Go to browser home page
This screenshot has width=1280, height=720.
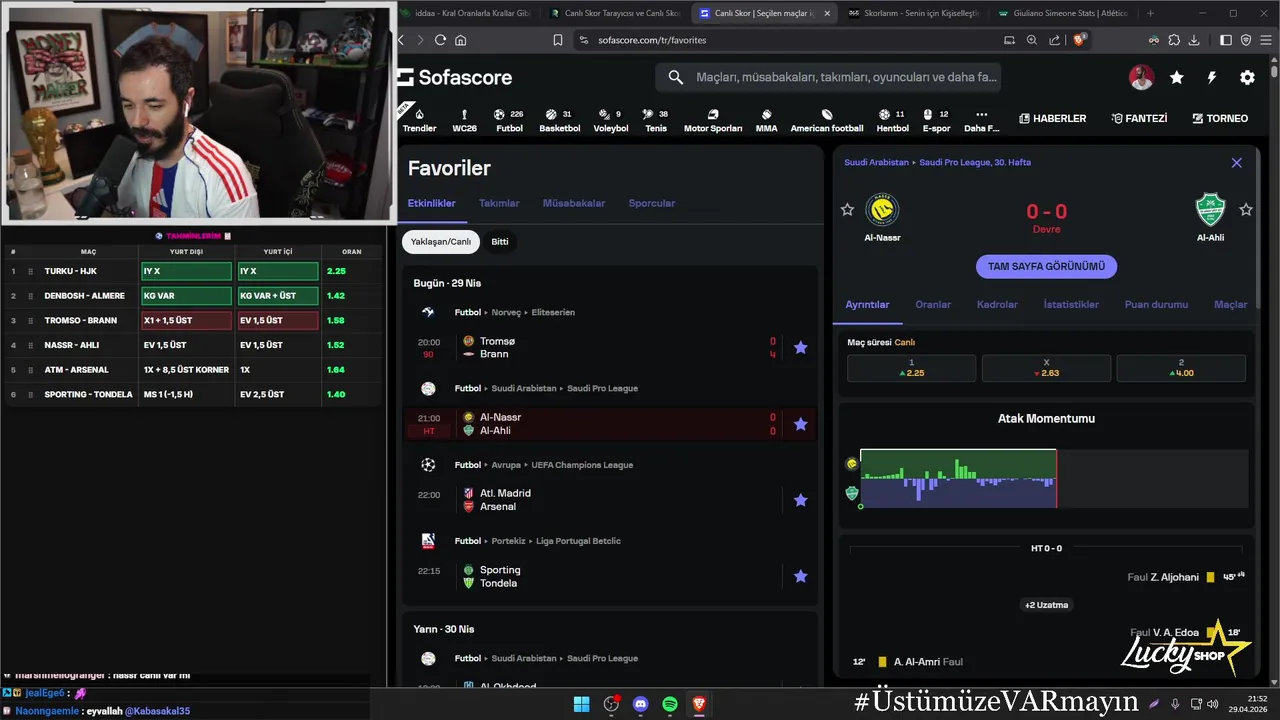[x=460, y=40]
